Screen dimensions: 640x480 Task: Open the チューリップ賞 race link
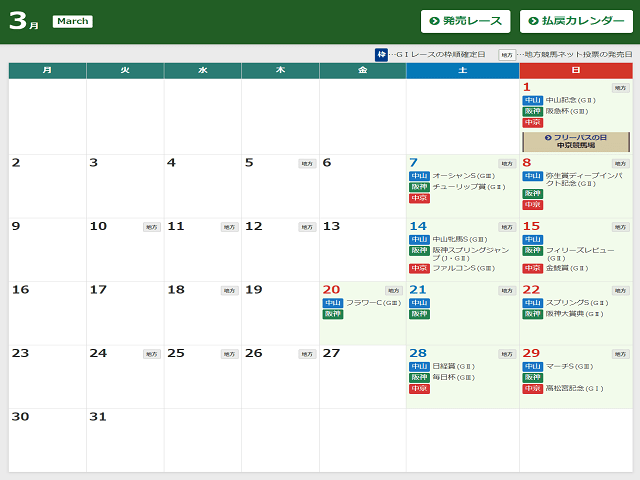coord(469,187)
